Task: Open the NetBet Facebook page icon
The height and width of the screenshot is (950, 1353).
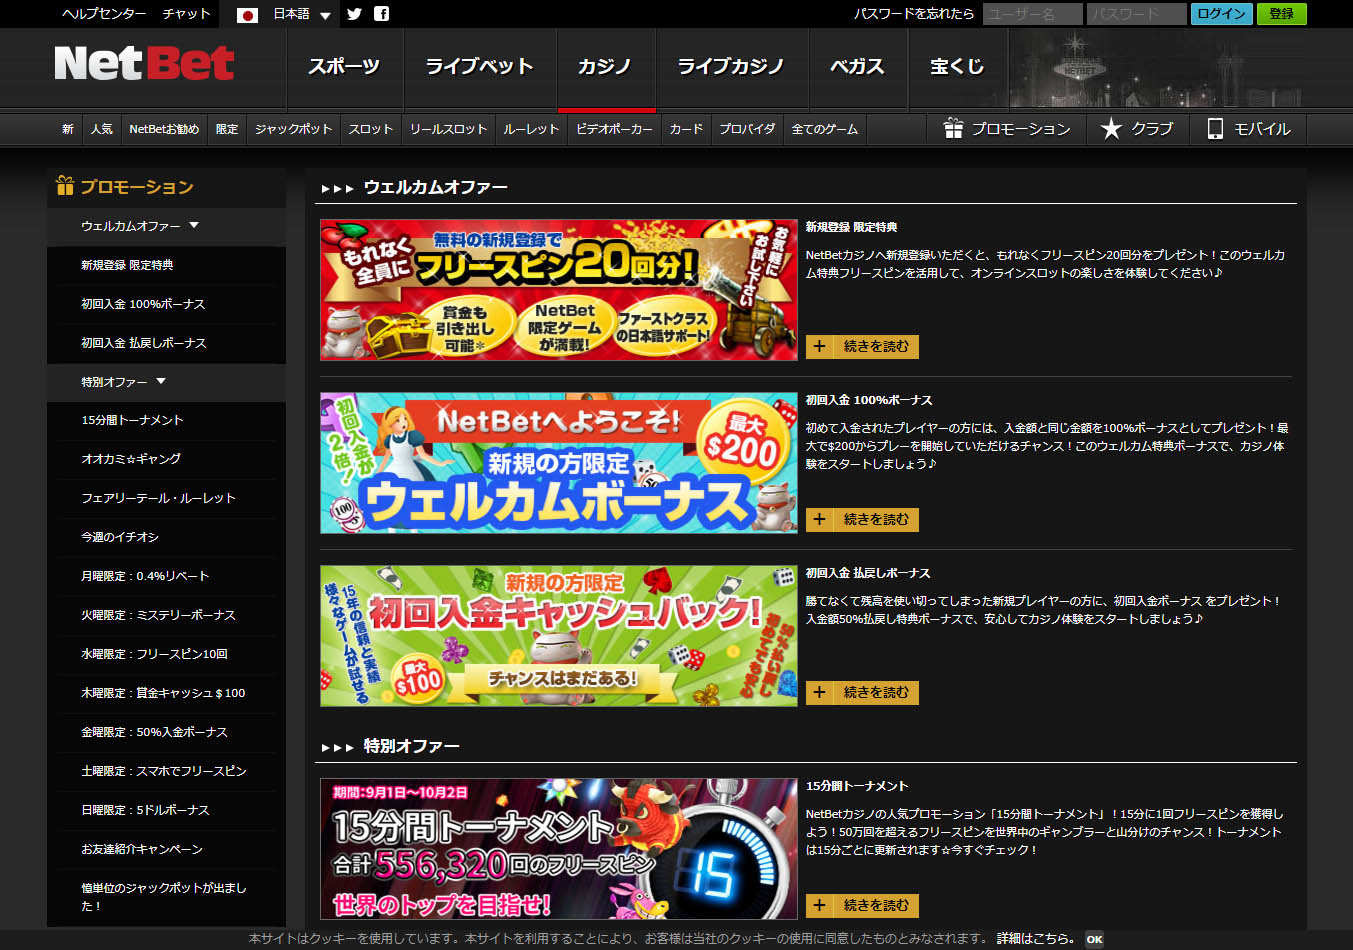Action: tap(381, 14)
